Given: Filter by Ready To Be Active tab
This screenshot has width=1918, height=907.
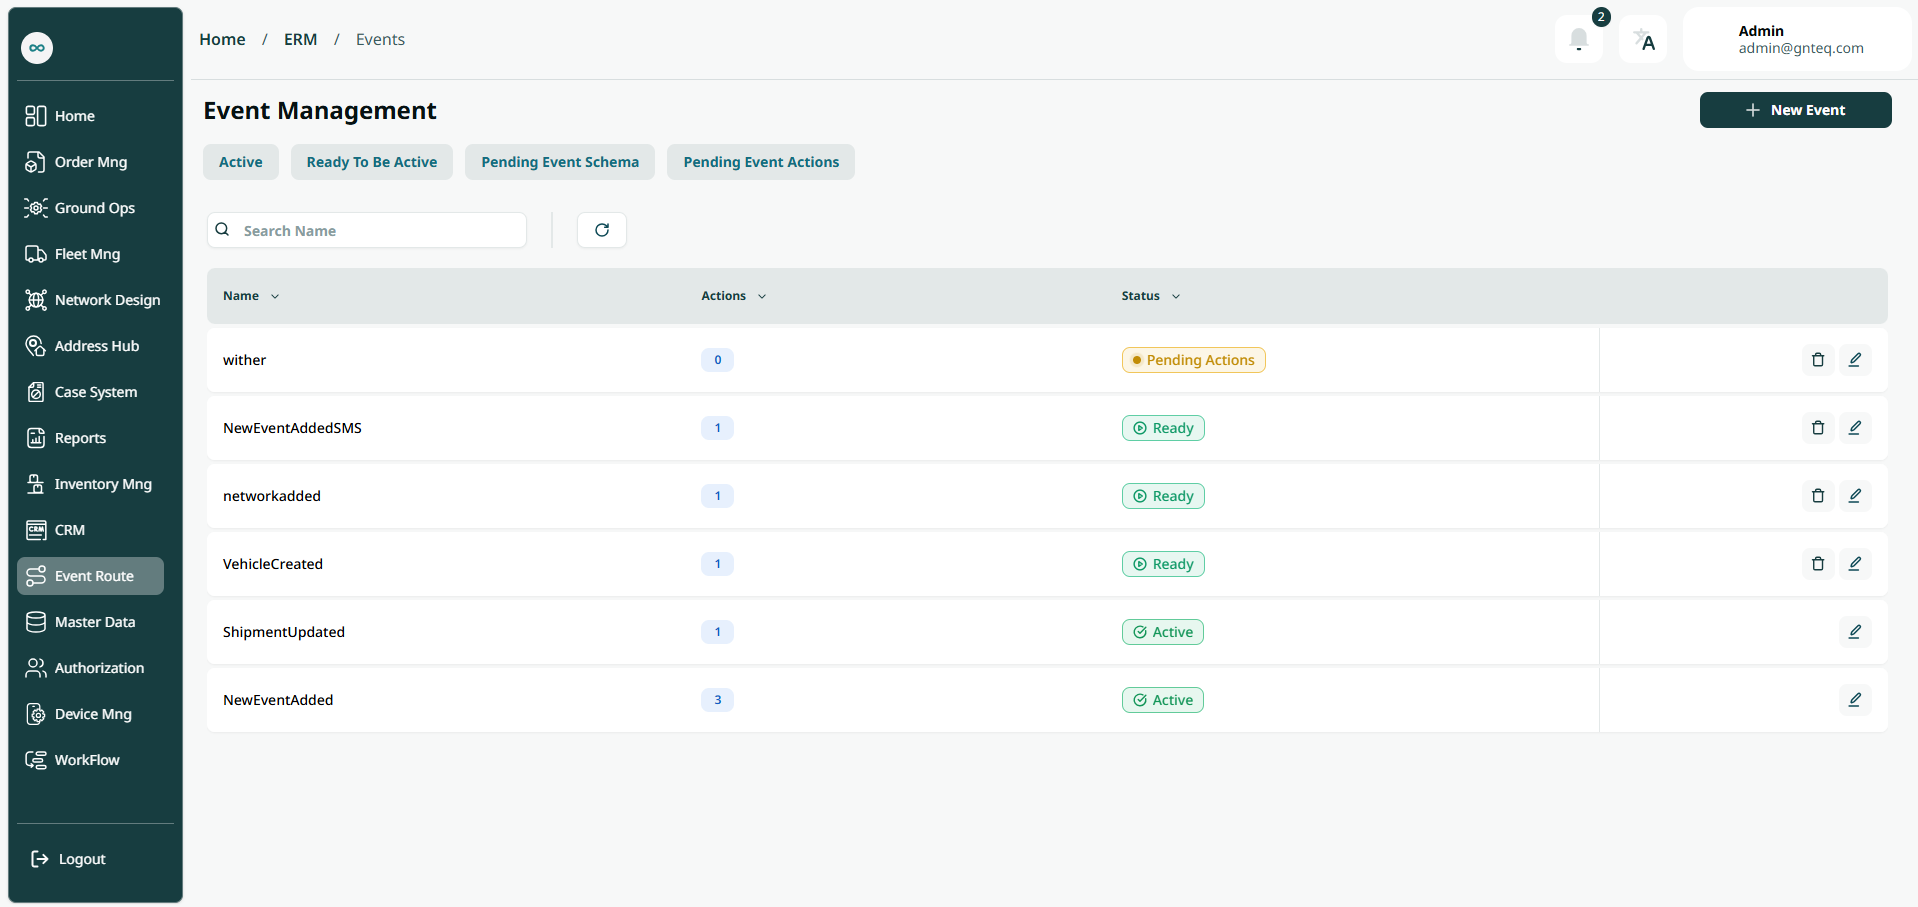Looking at the screenshot, I should (x=372, y=162).
